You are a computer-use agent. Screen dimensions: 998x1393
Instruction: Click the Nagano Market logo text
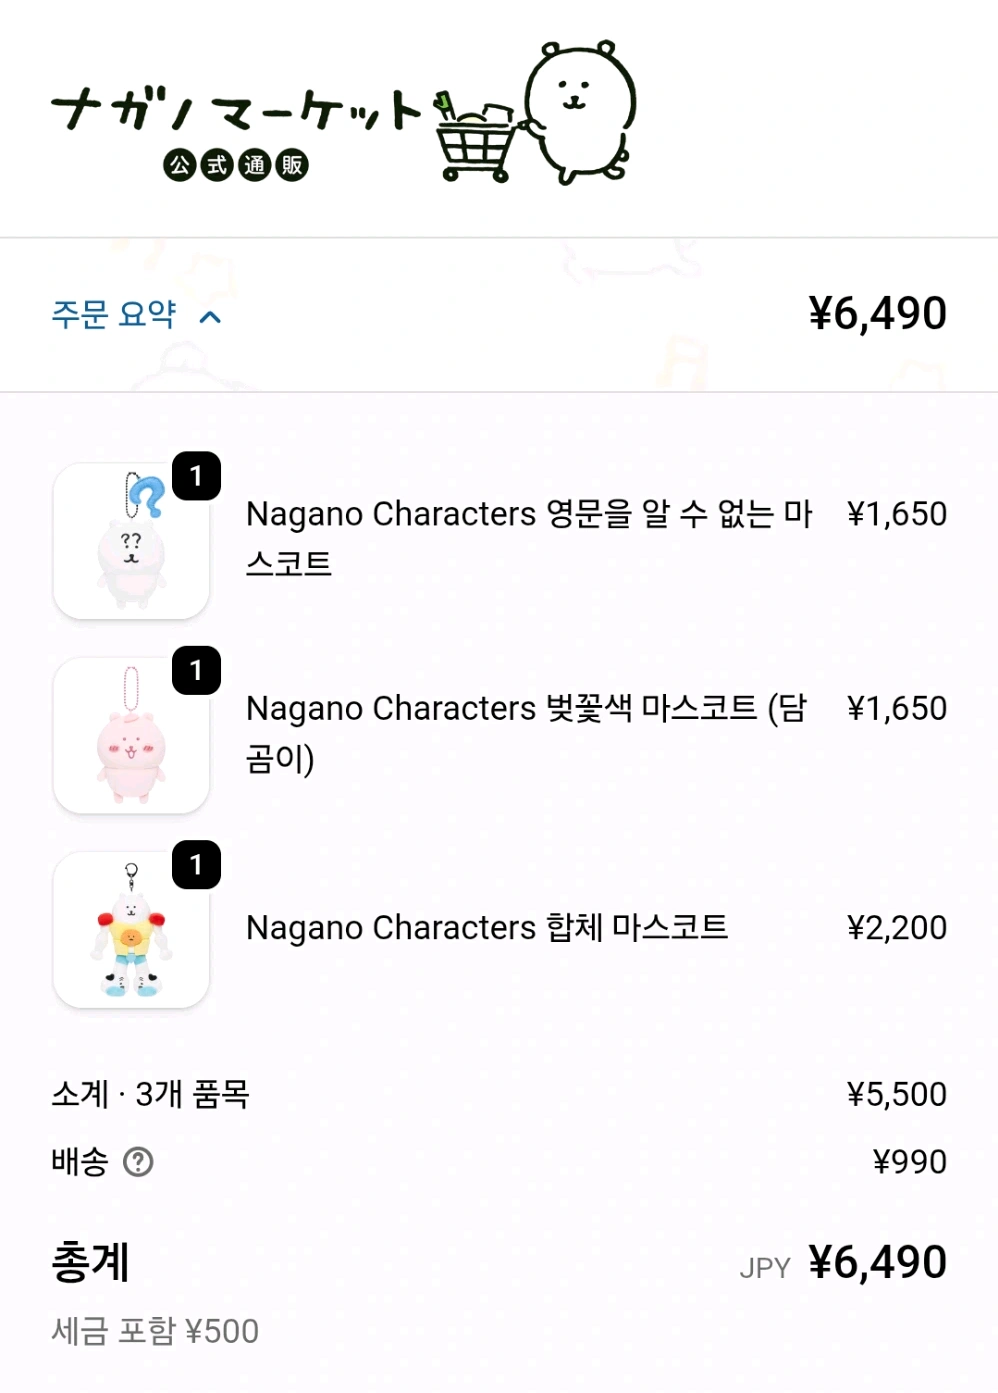pyautogui.click(x=238, y=111)
